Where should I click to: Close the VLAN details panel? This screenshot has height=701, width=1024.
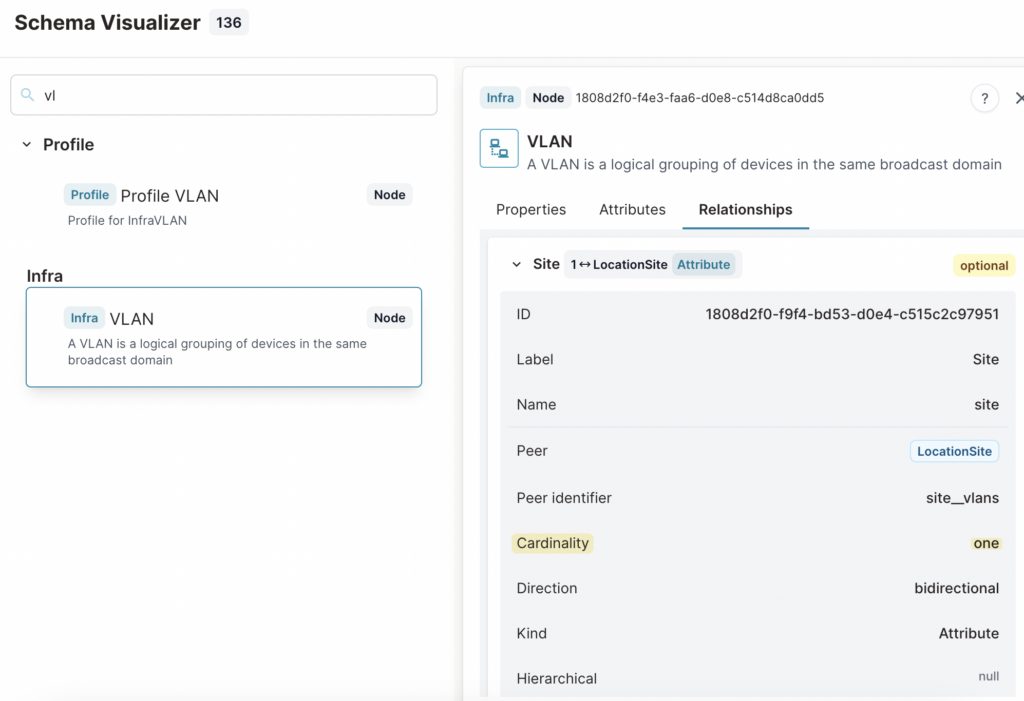coord(1019,98)
